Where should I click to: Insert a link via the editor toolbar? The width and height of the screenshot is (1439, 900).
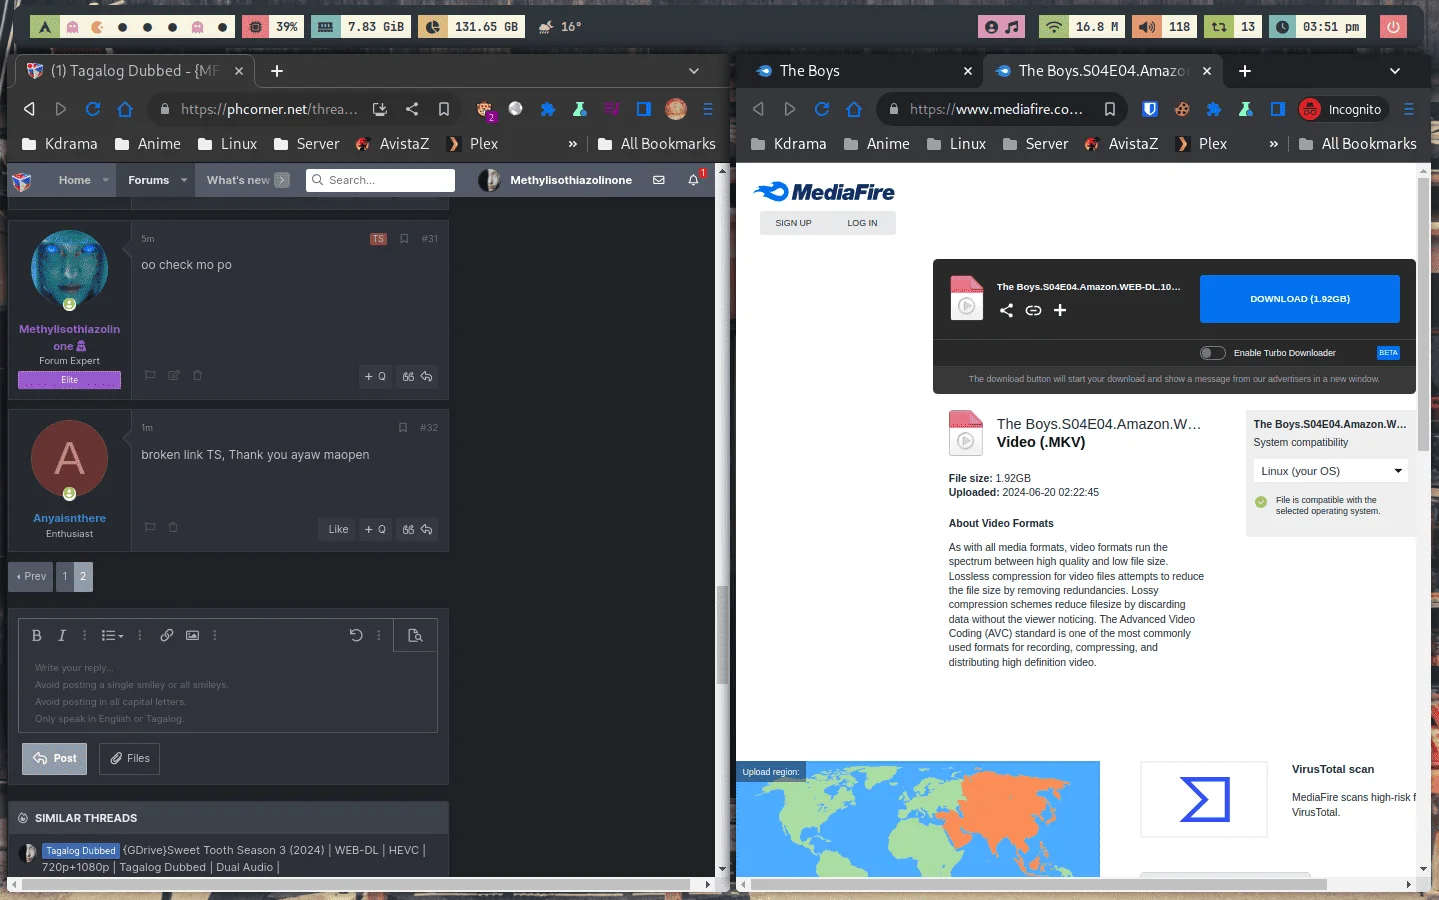click(167, 636)
